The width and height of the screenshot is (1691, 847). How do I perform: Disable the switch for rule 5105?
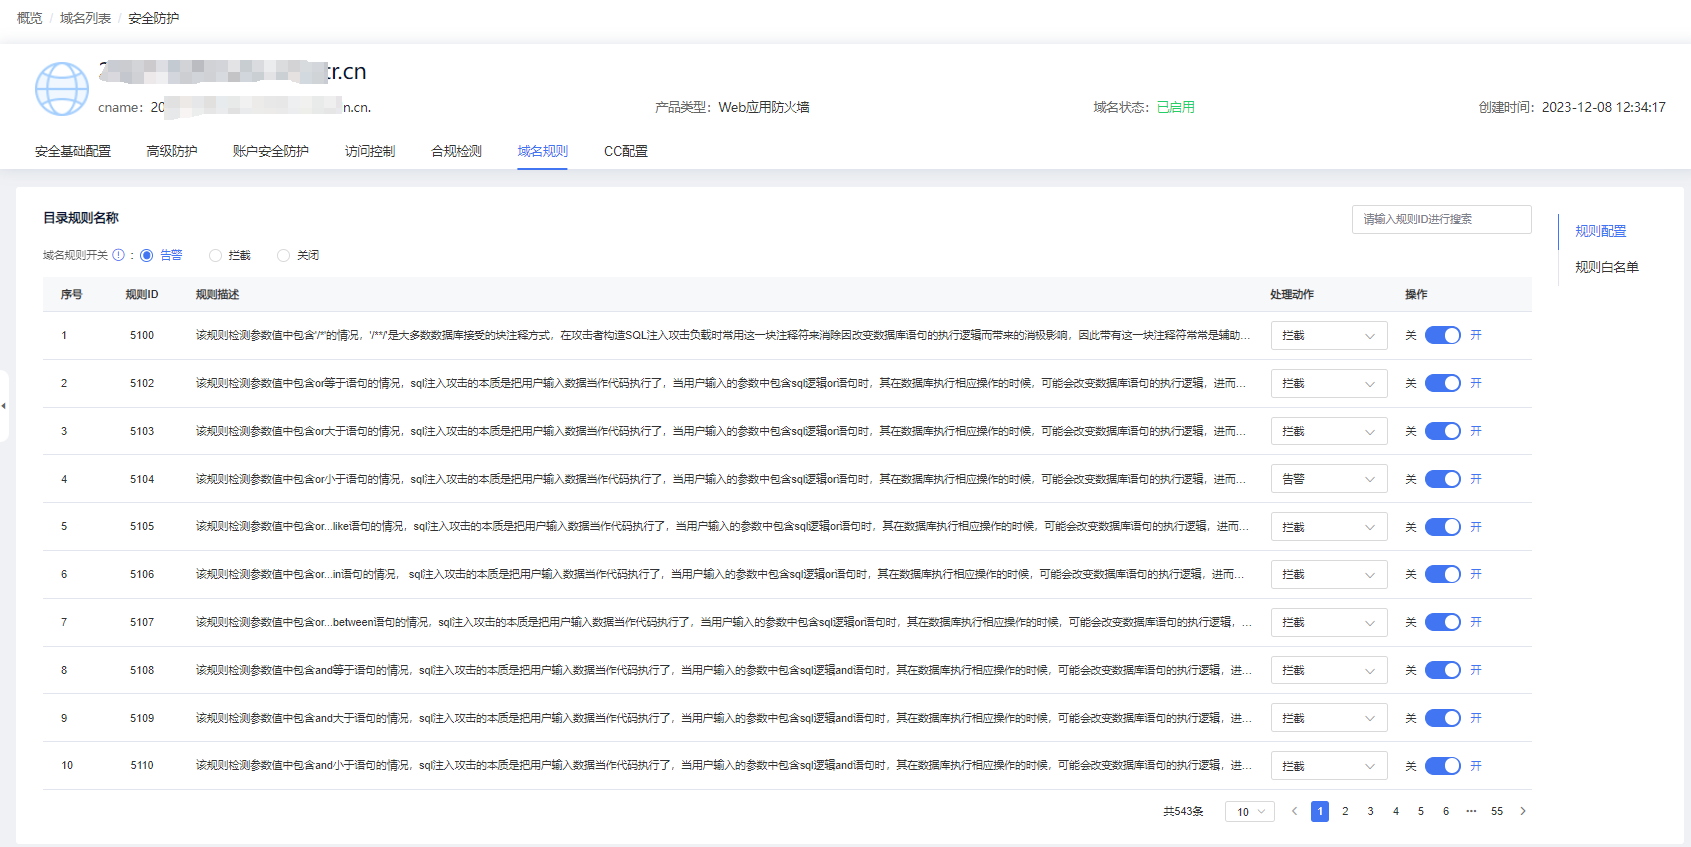[x=1442, y=527]
